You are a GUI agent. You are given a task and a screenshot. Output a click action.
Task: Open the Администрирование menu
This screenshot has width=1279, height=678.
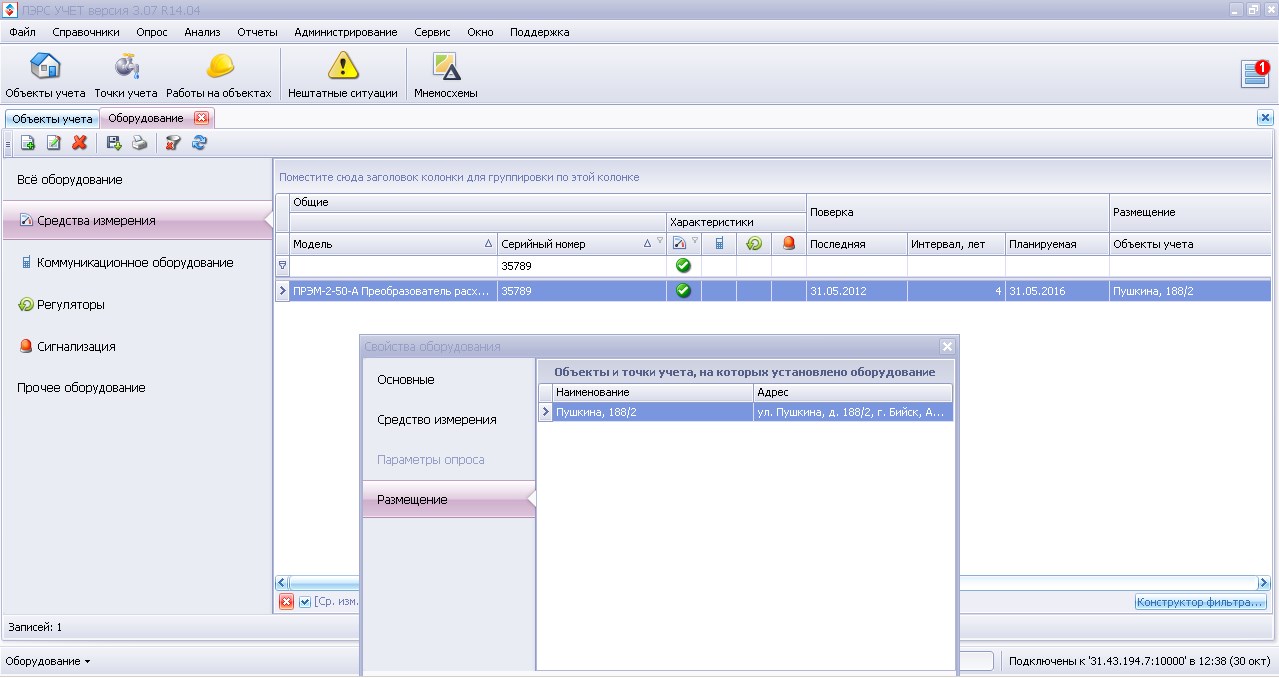tap(346, 32)
